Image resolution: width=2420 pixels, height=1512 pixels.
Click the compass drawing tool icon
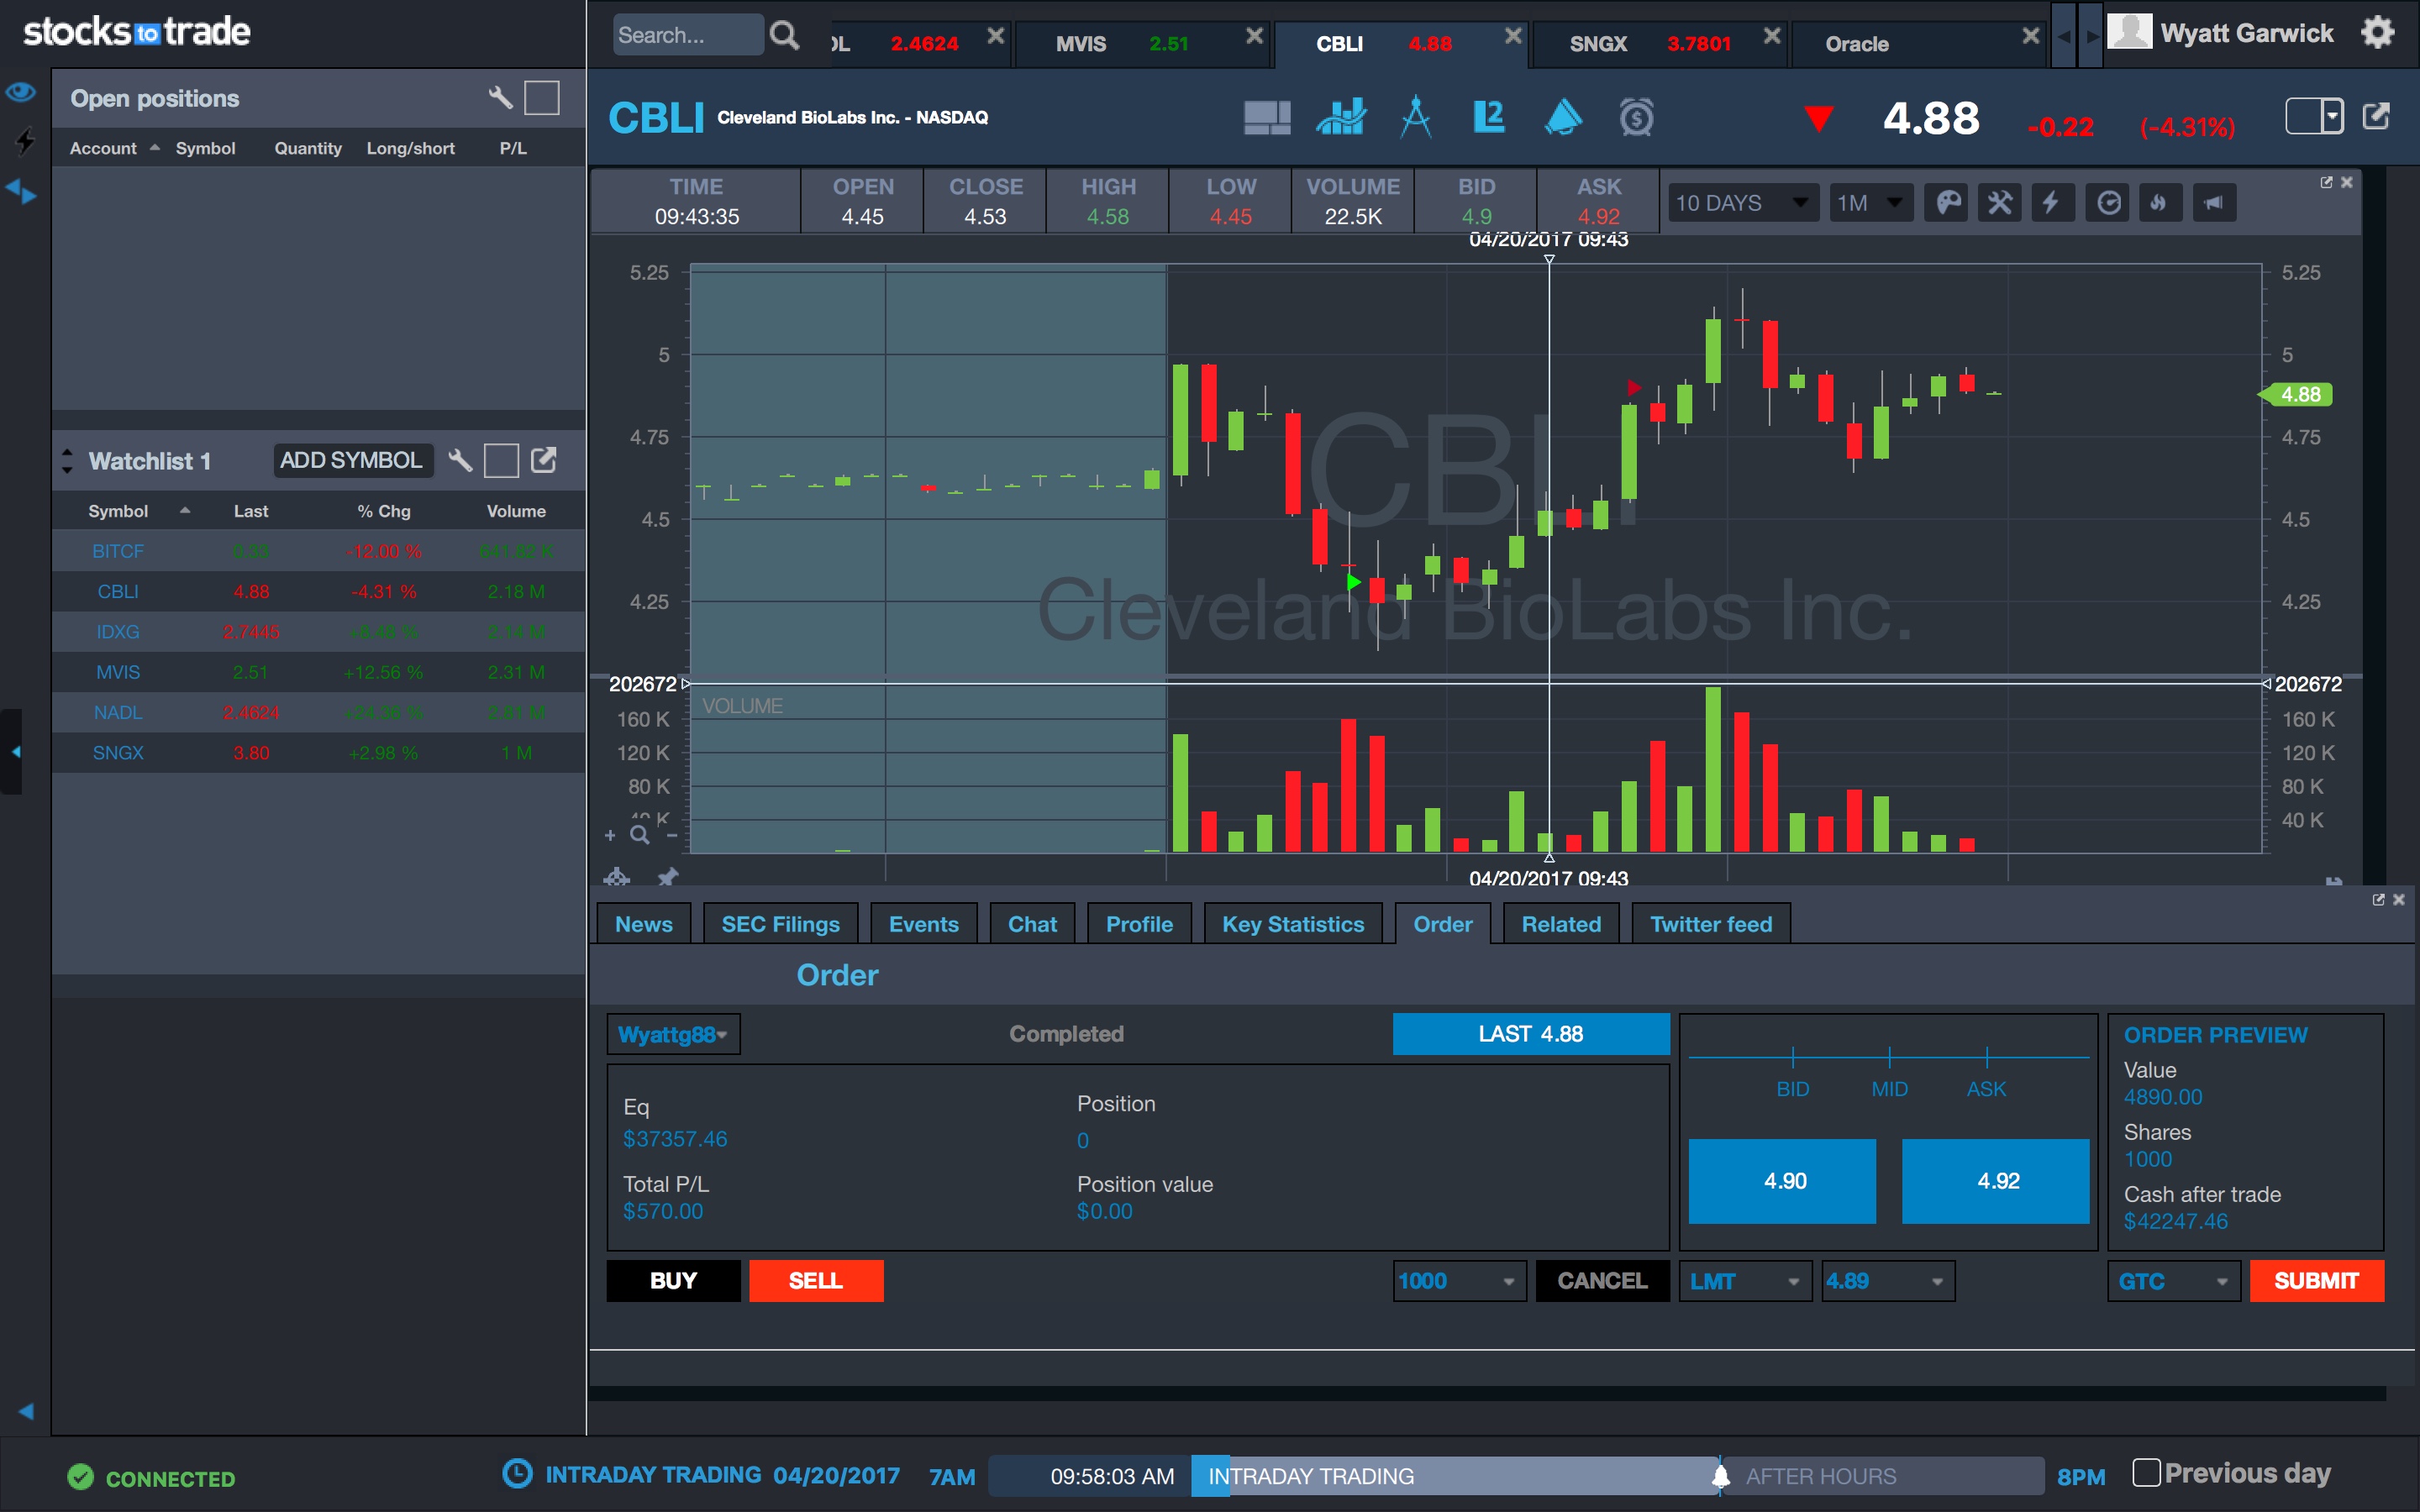1415,118
